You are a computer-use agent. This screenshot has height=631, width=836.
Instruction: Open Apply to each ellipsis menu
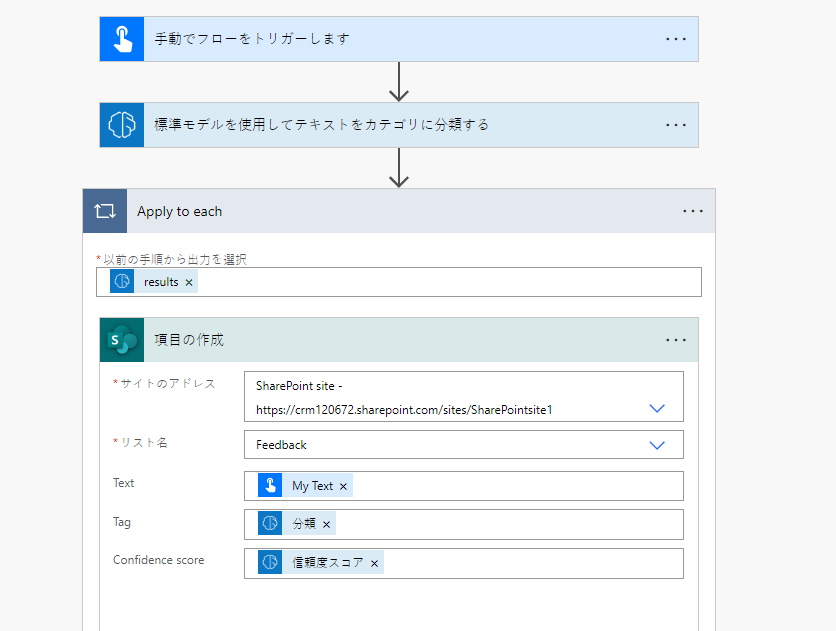coord(693,211)
